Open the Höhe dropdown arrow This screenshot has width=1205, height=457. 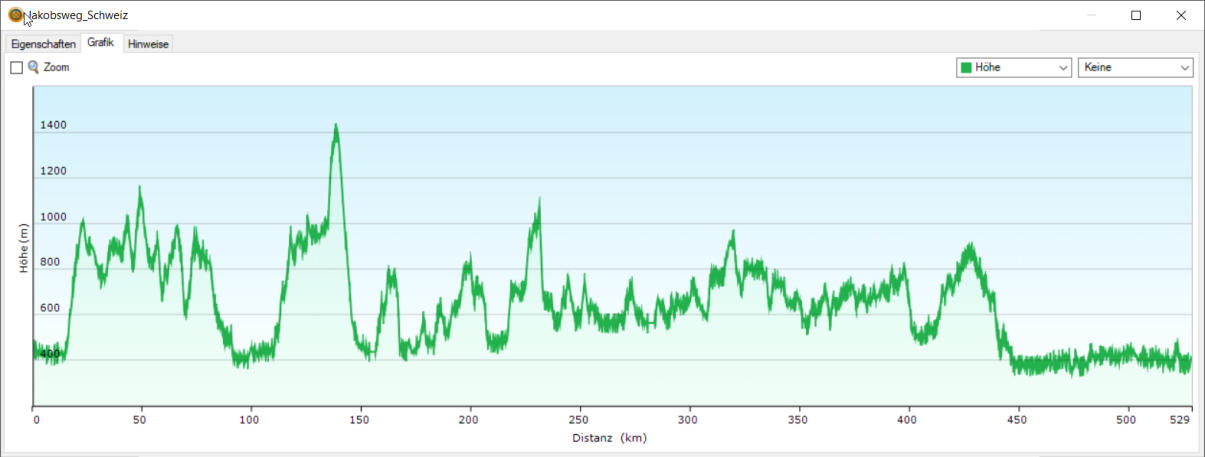pos(1062,68)
